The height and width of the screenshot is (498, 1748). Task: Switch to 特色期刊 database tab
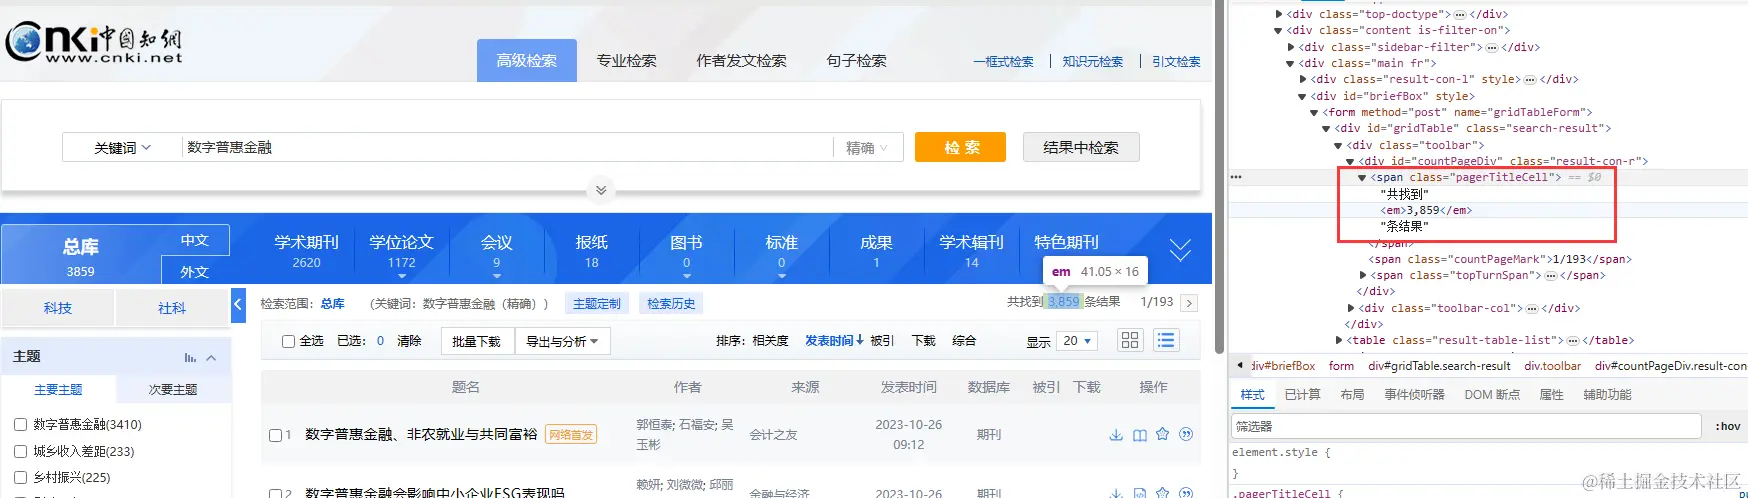pyautogui.click(x=1066, y=243)
